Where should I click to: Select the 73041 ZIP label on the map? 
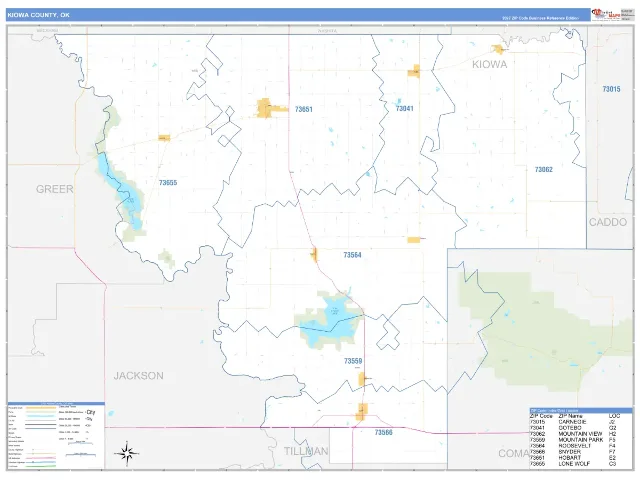point(404,109)
